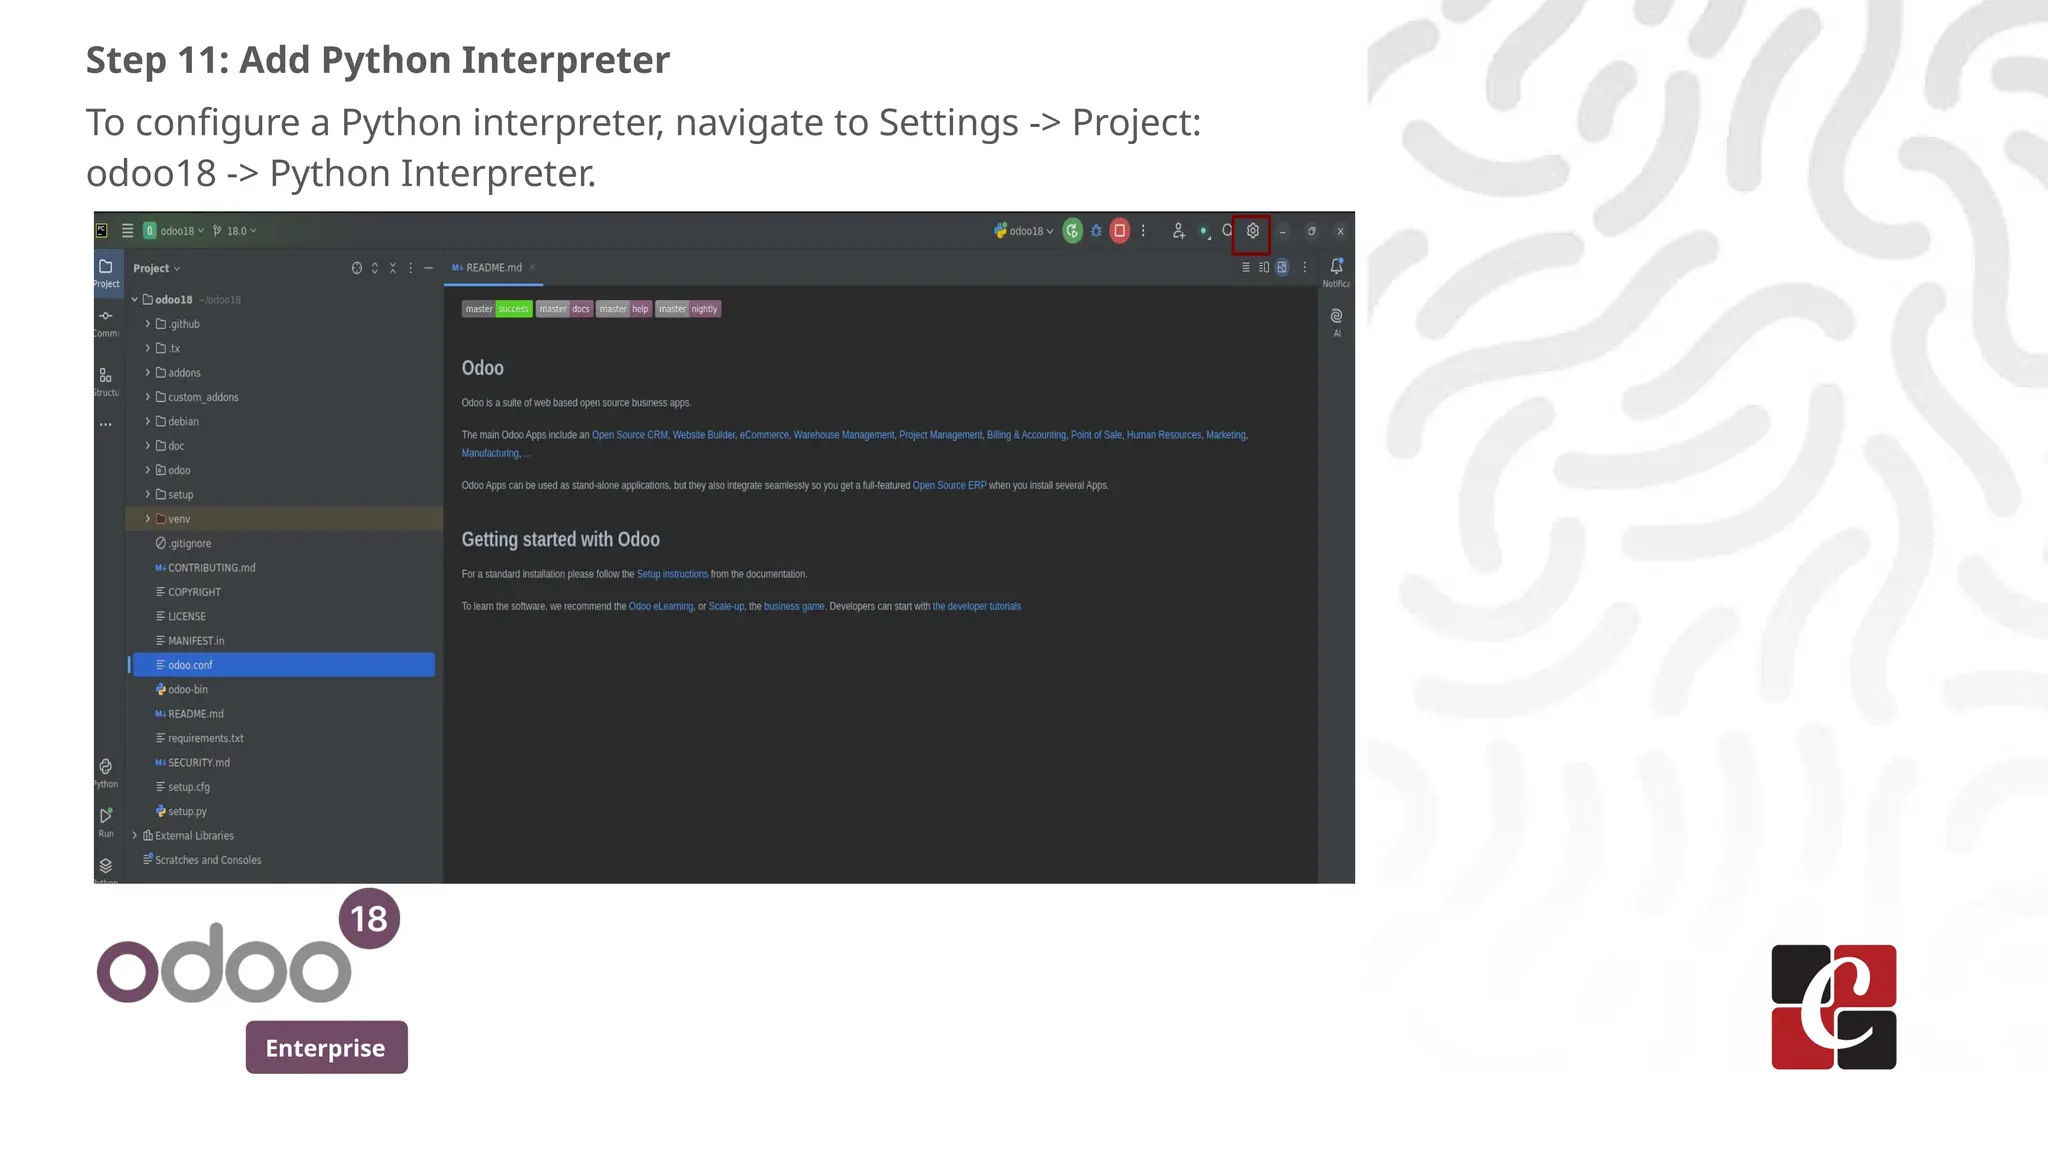Click the Select Opened File target icon

[356, 268]
